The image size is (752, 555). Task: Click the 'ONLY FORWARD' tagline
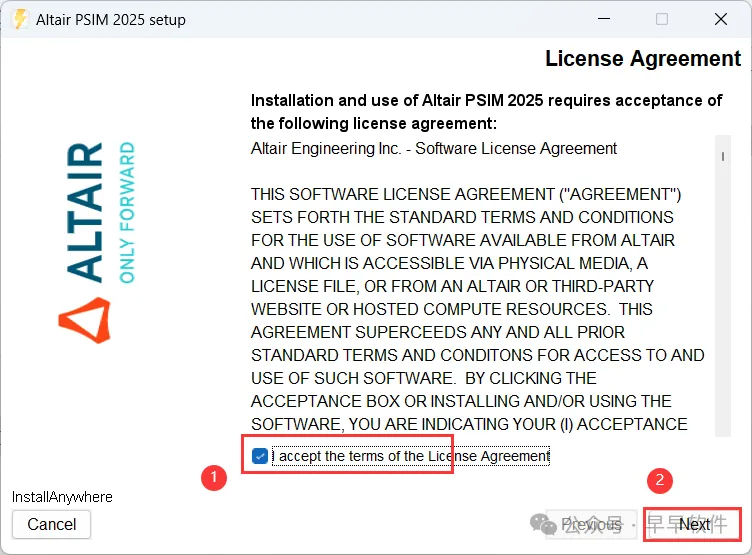pyautogui.click(x=127, y=212)
